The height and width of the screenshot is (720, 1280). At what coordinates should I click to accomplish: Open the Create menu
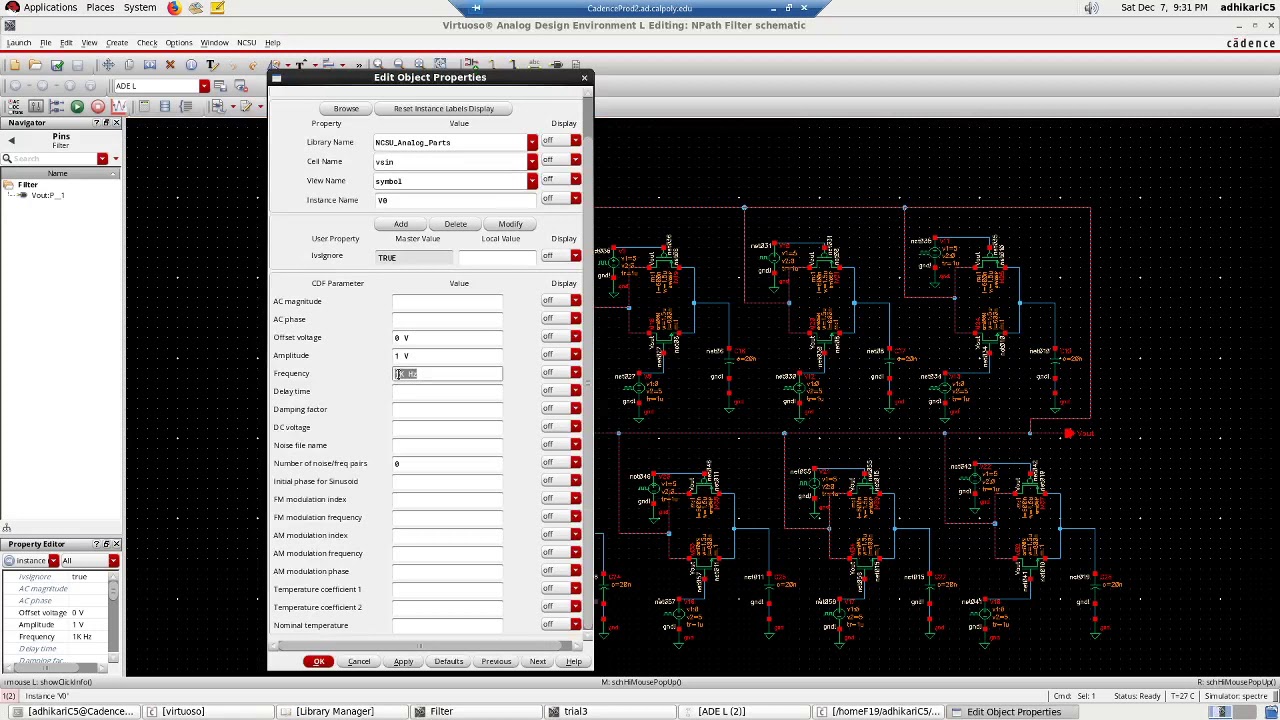[117, 43]
